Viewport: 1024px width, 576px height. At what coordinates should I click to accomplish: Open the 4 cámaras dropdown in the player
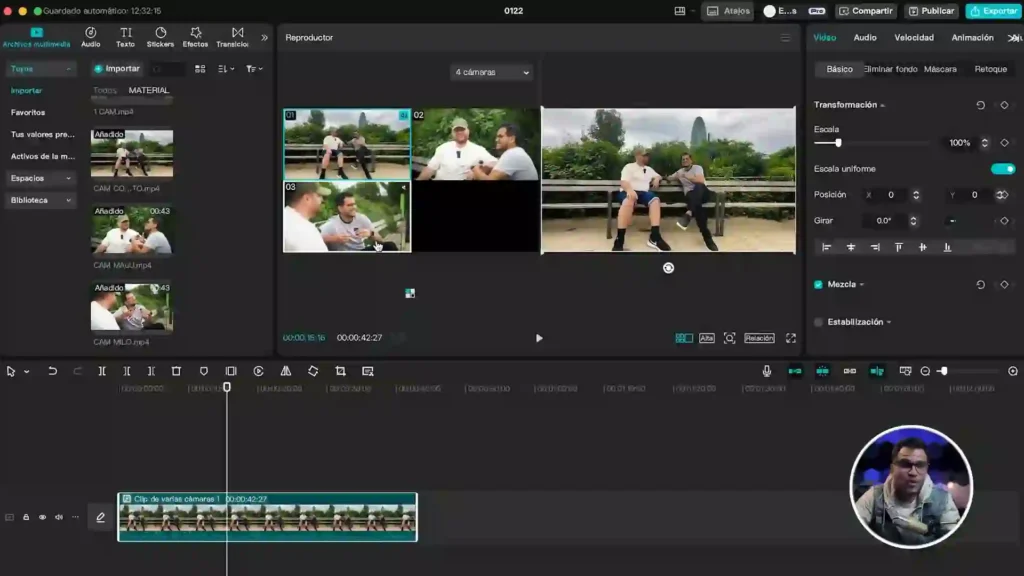point(490,71)
